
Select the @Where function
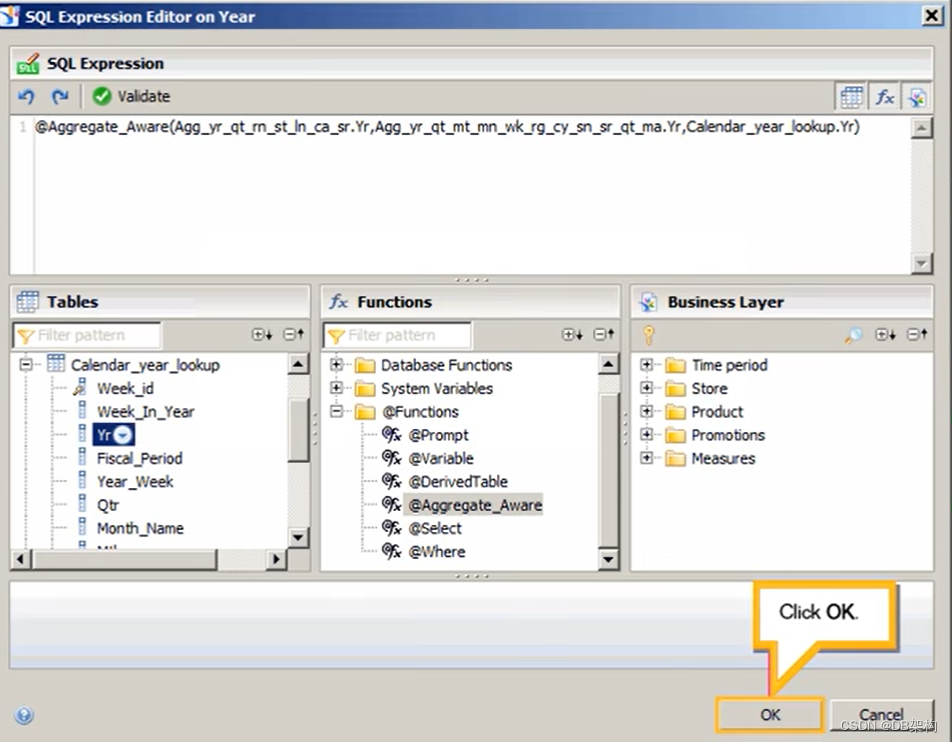click(x=437, y=552)
